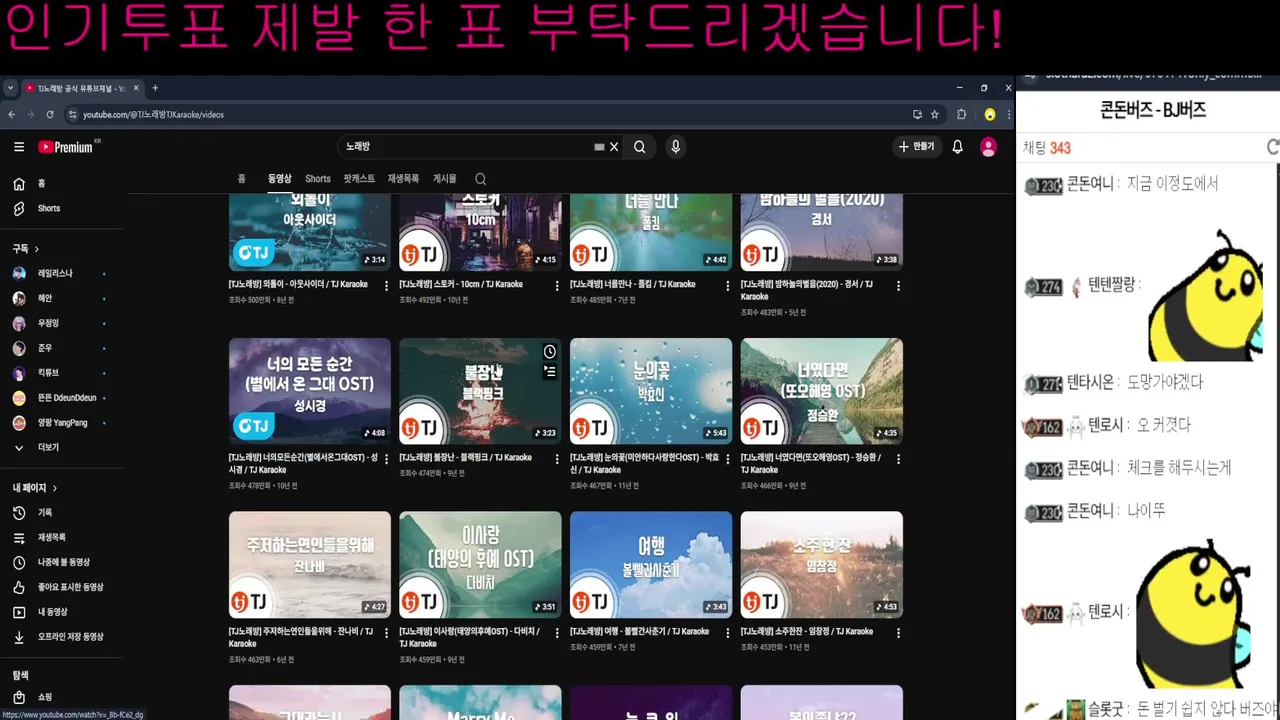Open the on-screen keyboard icon in search box

point(599,147)
